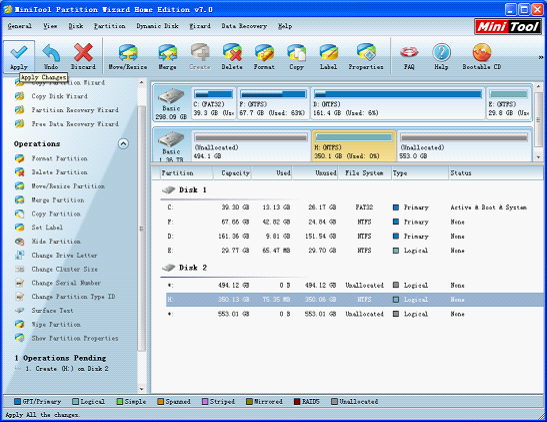Select the E: 29.77 GB partition row
547x422 pixels.
354,250
